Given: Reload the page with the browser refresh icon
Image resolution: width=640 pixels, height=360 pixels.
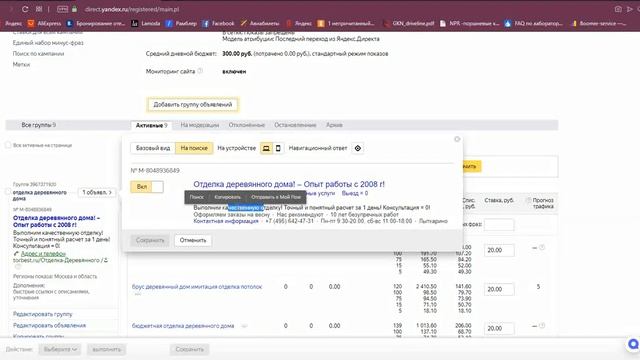Looking at the screenshot, I should pos(25,9).
